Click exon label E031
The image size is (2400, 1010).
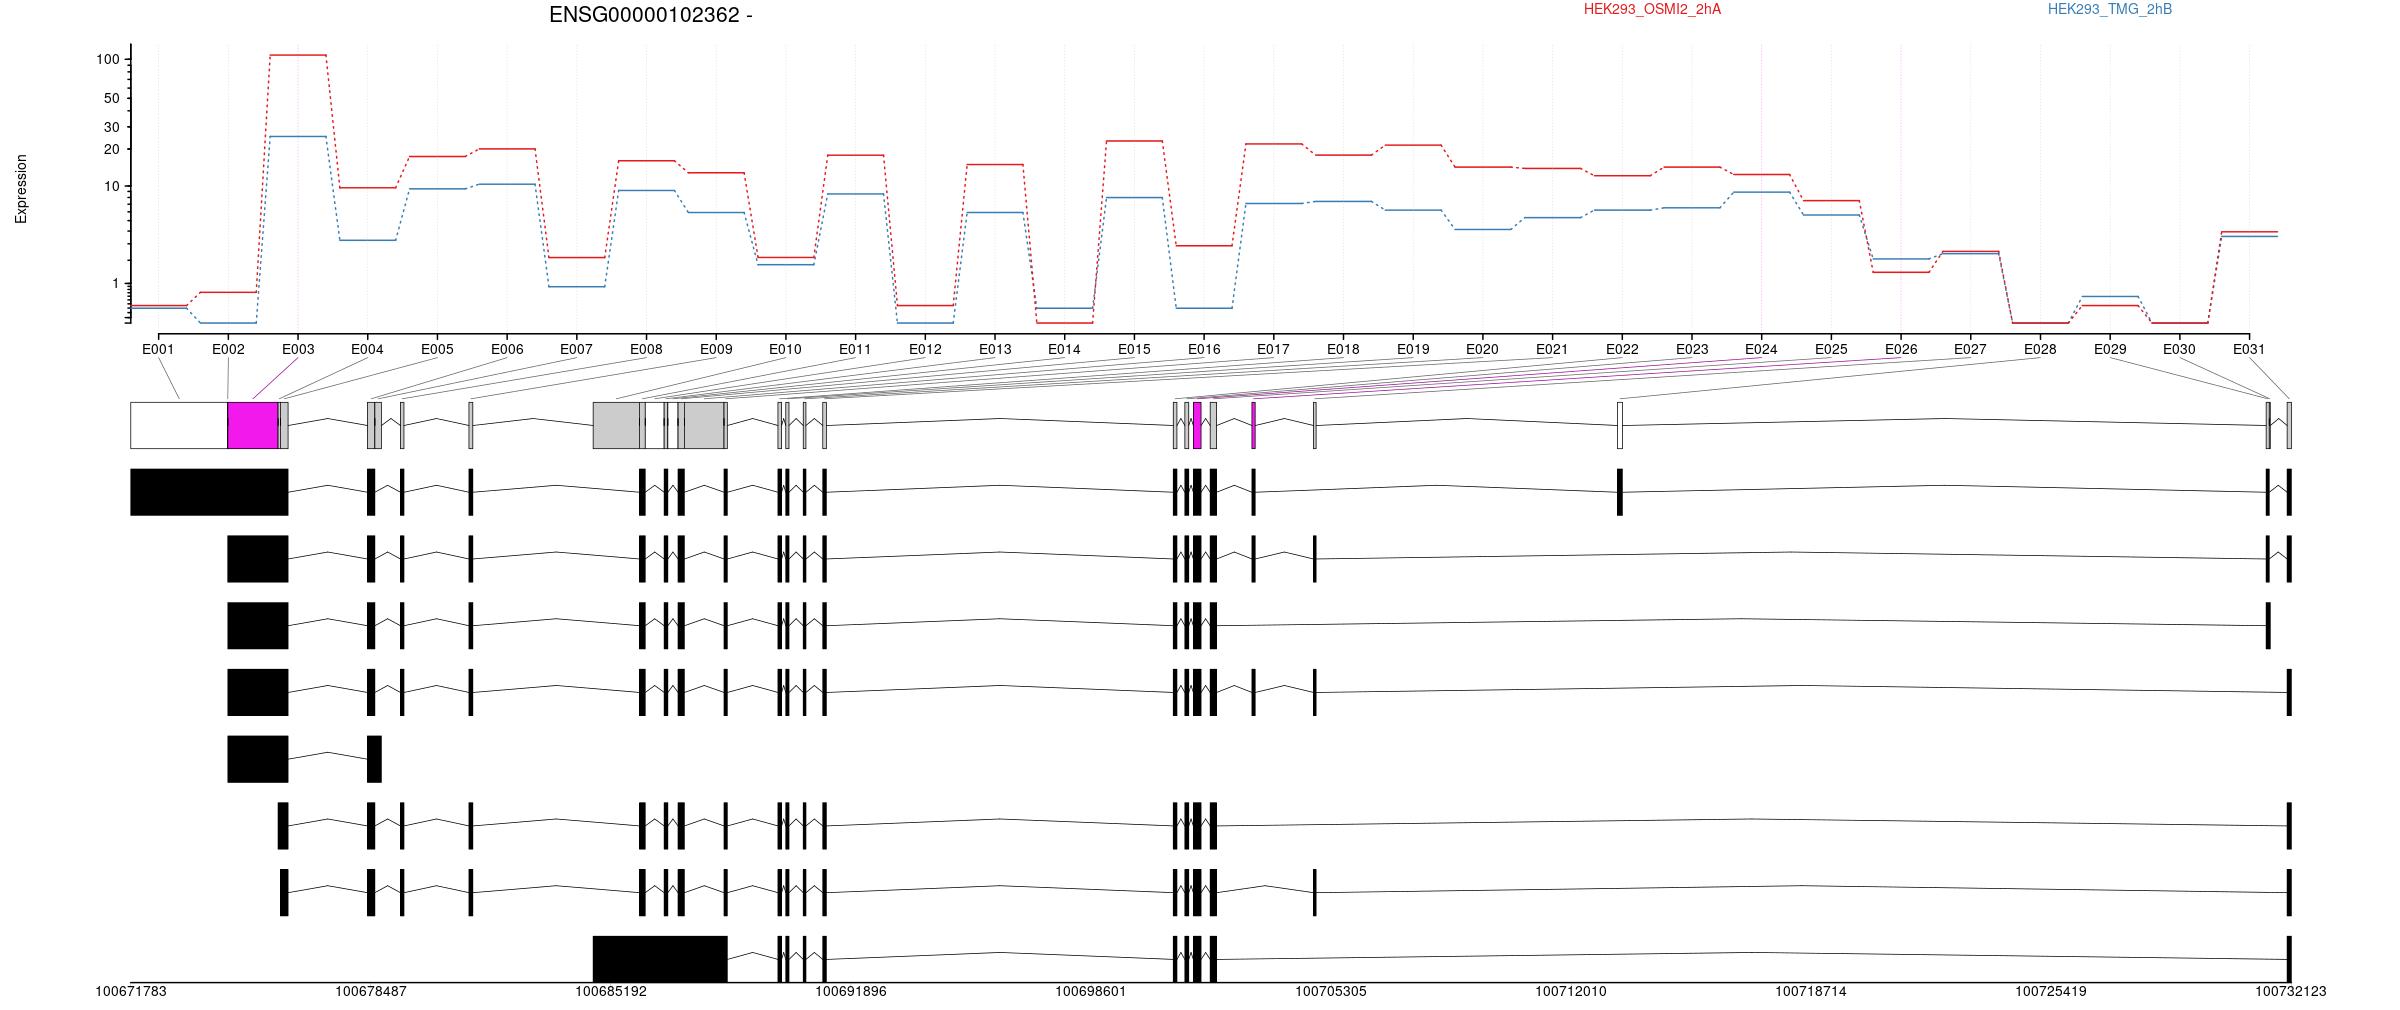(x=2249, y=349)
